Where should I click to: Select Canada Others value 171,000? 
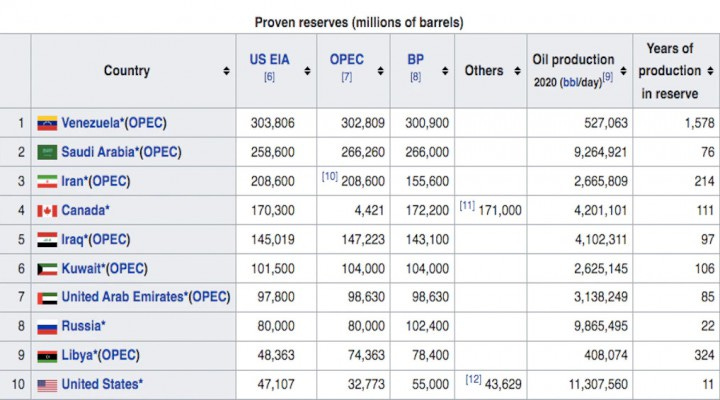pos(500,211)
